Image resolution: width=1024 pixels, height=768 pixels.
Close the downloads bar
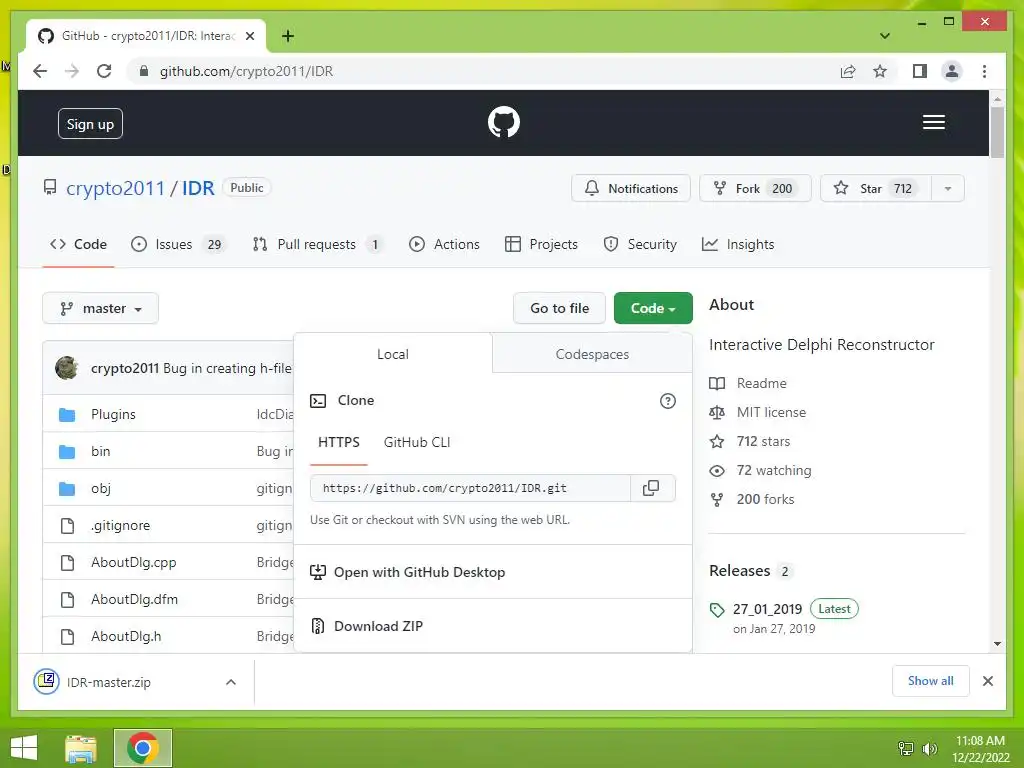tap(987, 681)
